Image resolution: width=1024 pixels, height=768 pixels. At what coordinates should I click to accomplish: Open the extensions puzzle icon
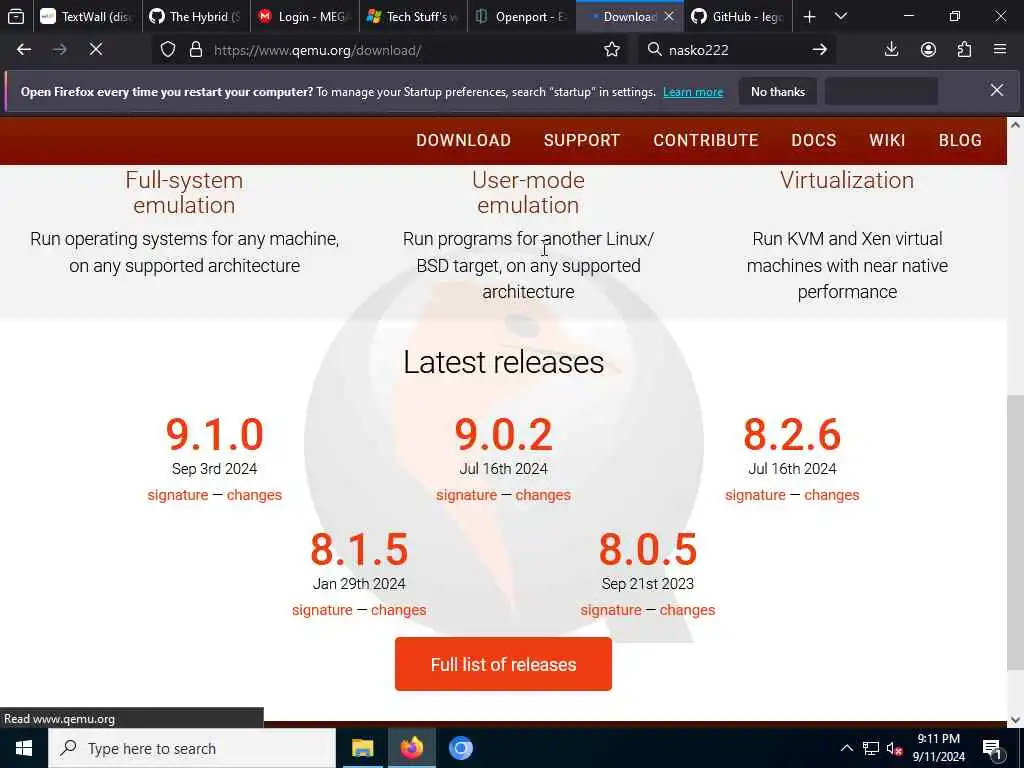pyautogui.click(x=965, y=50)
